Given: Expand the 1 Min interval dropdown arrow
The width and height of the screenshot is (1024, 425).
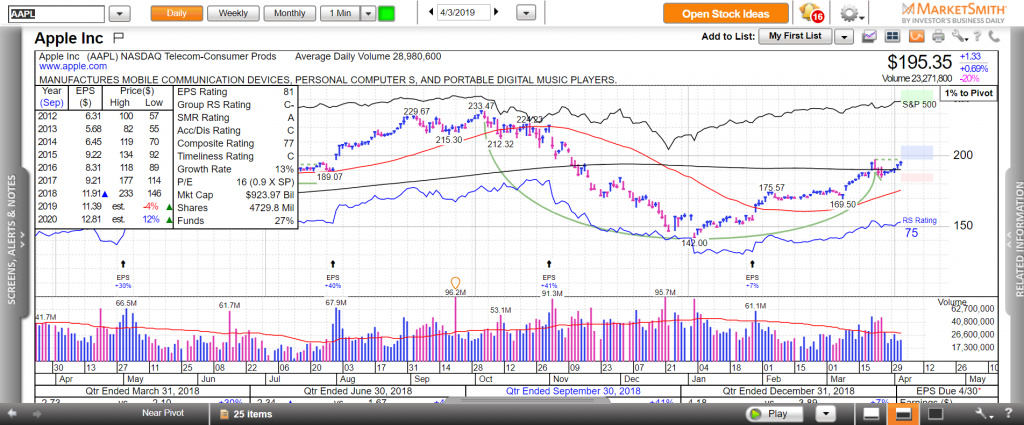Looking at the screenshot, I should pos(367,13).
